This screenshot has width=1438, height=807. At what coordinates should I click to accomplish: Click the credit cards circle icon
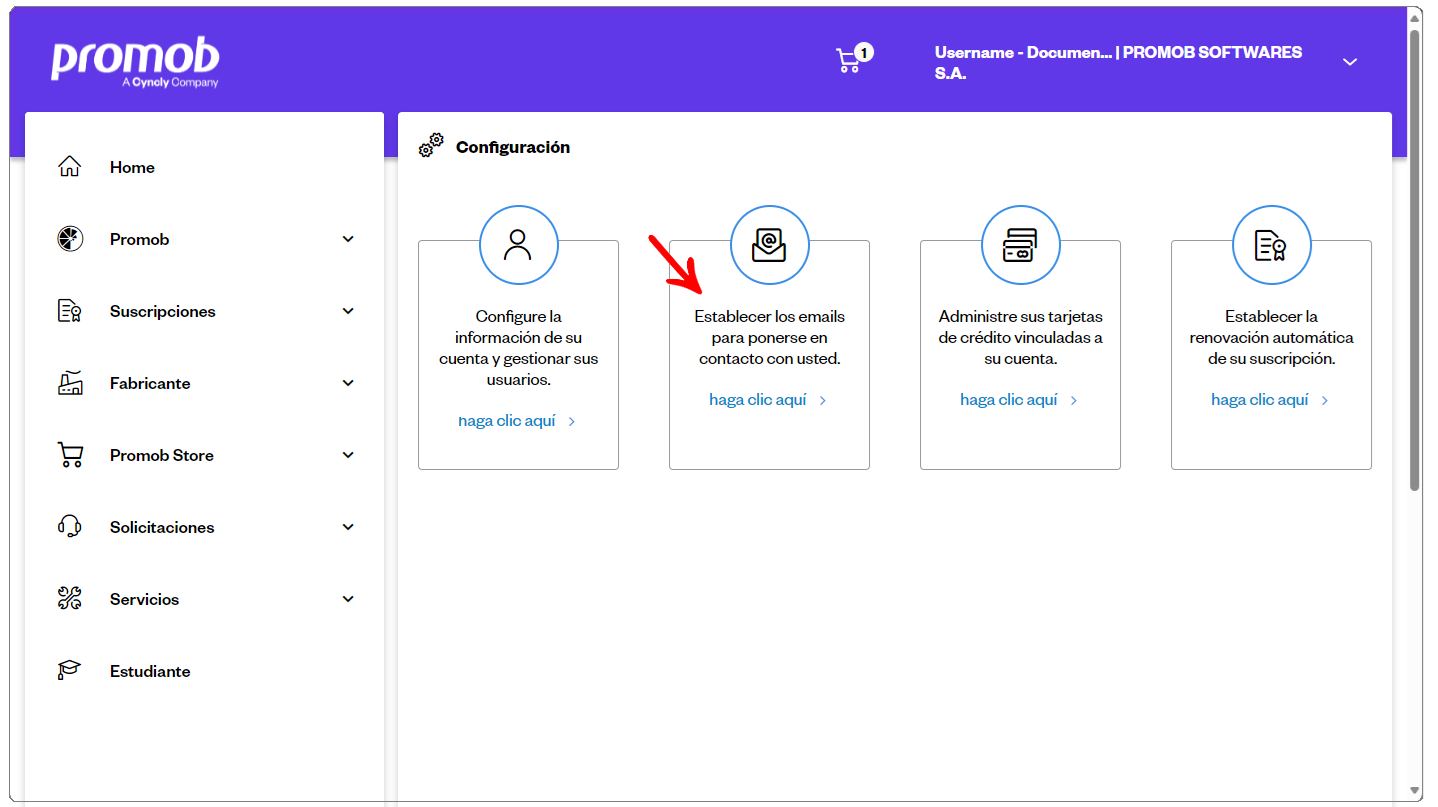point(1020,244)
